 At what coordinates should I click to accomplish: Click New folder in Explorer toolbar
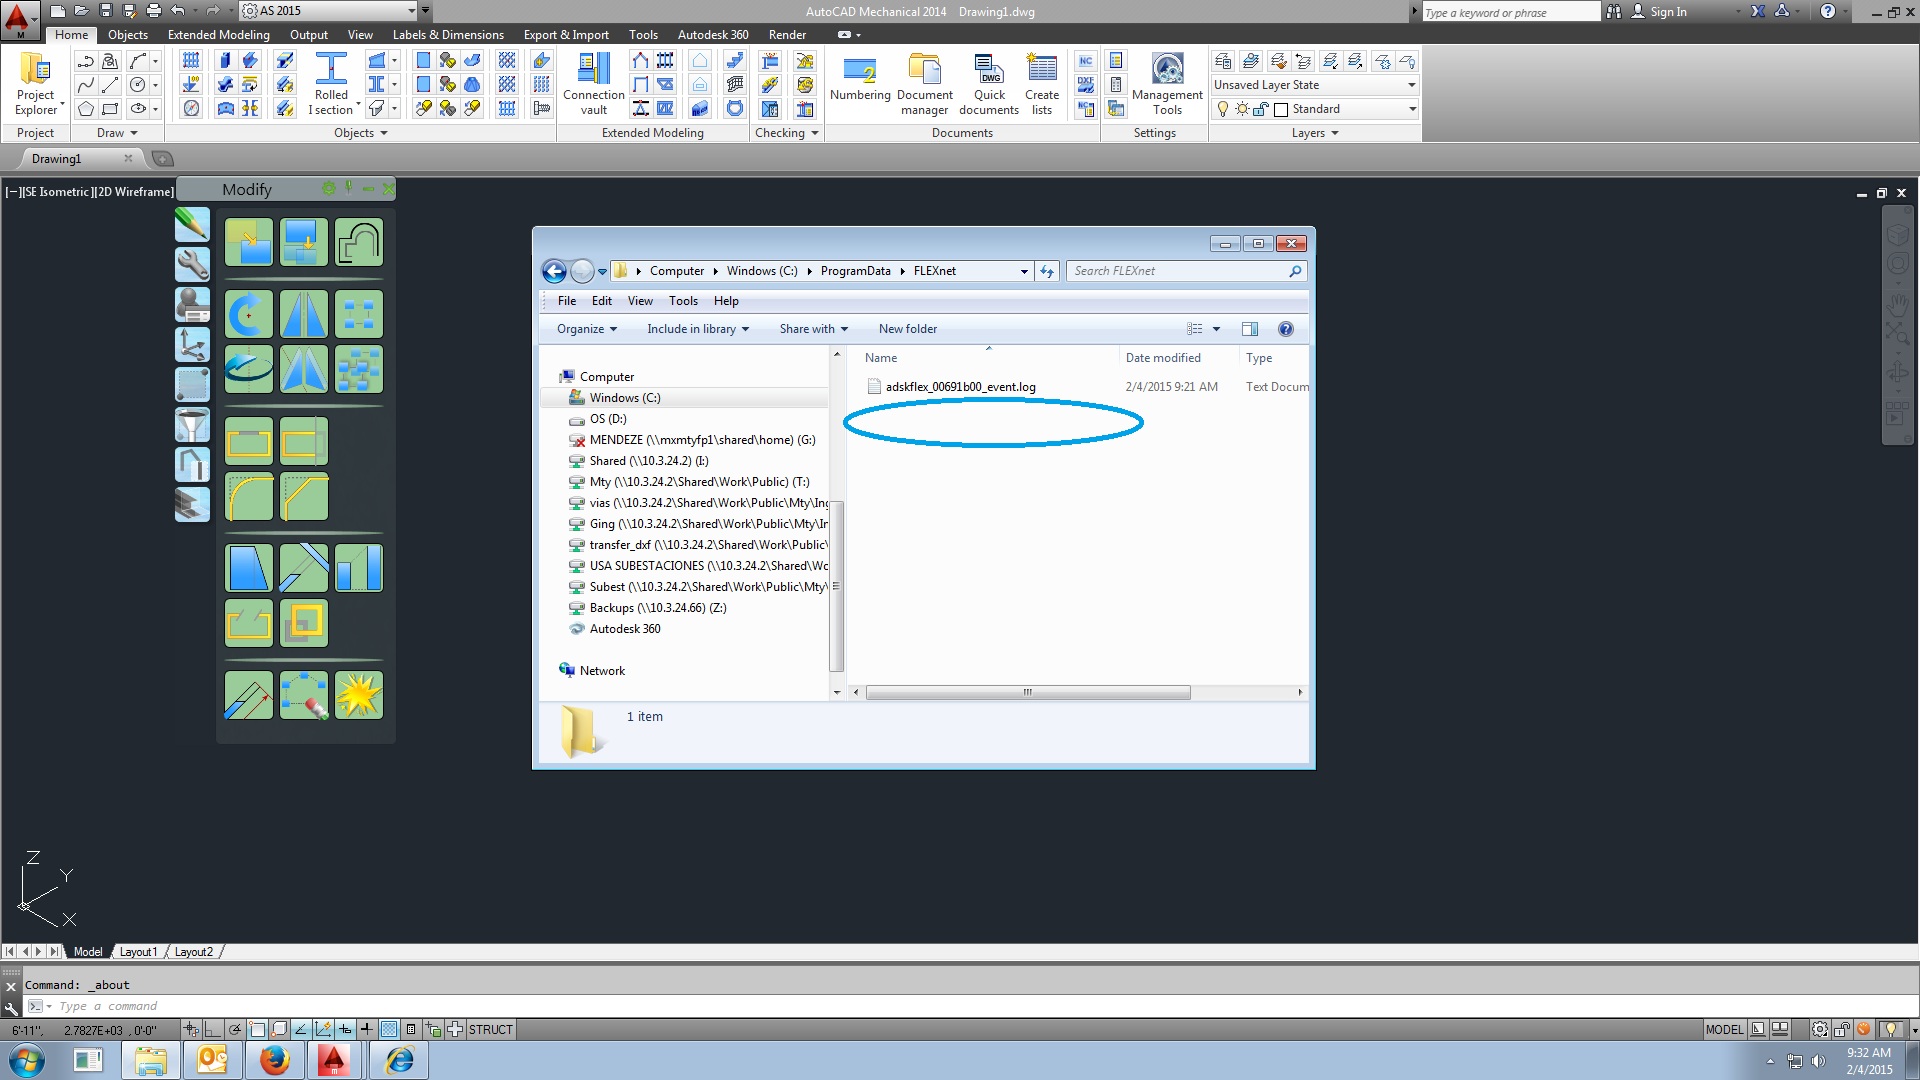pyautogui.click(x=907, y=329)
